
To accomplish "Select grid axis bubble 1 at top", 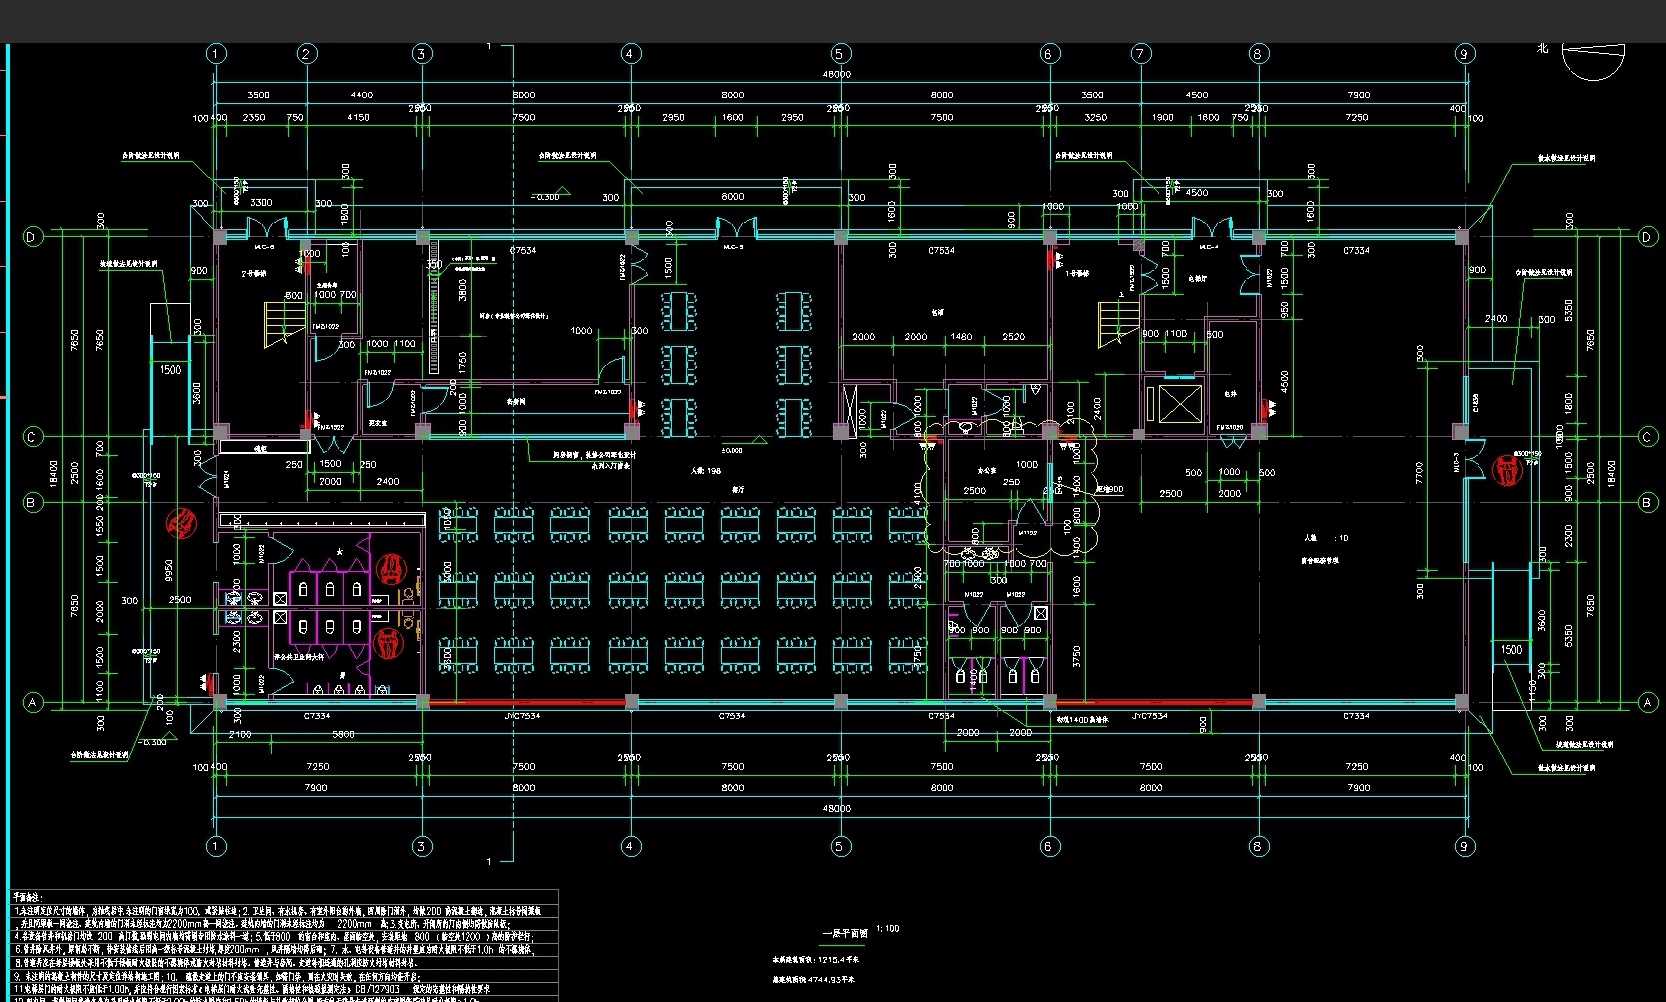I will (x=215, y=54).
